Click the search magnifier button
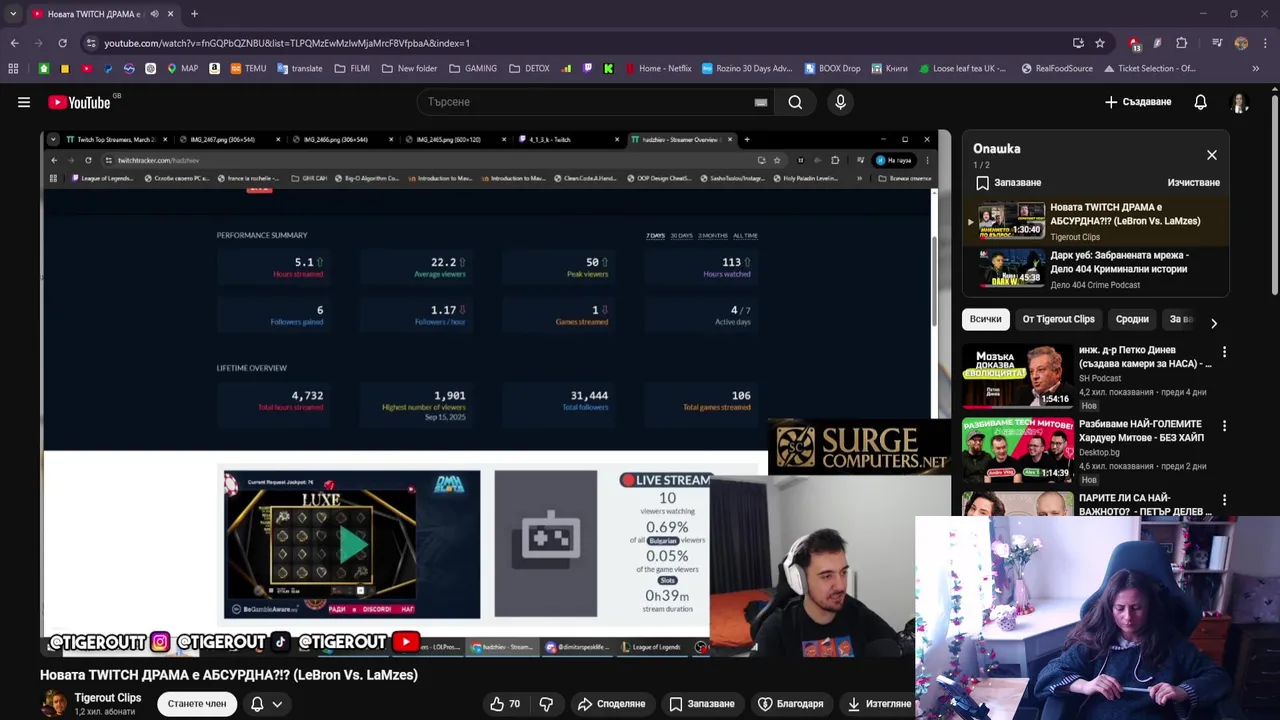 point(795,102)
